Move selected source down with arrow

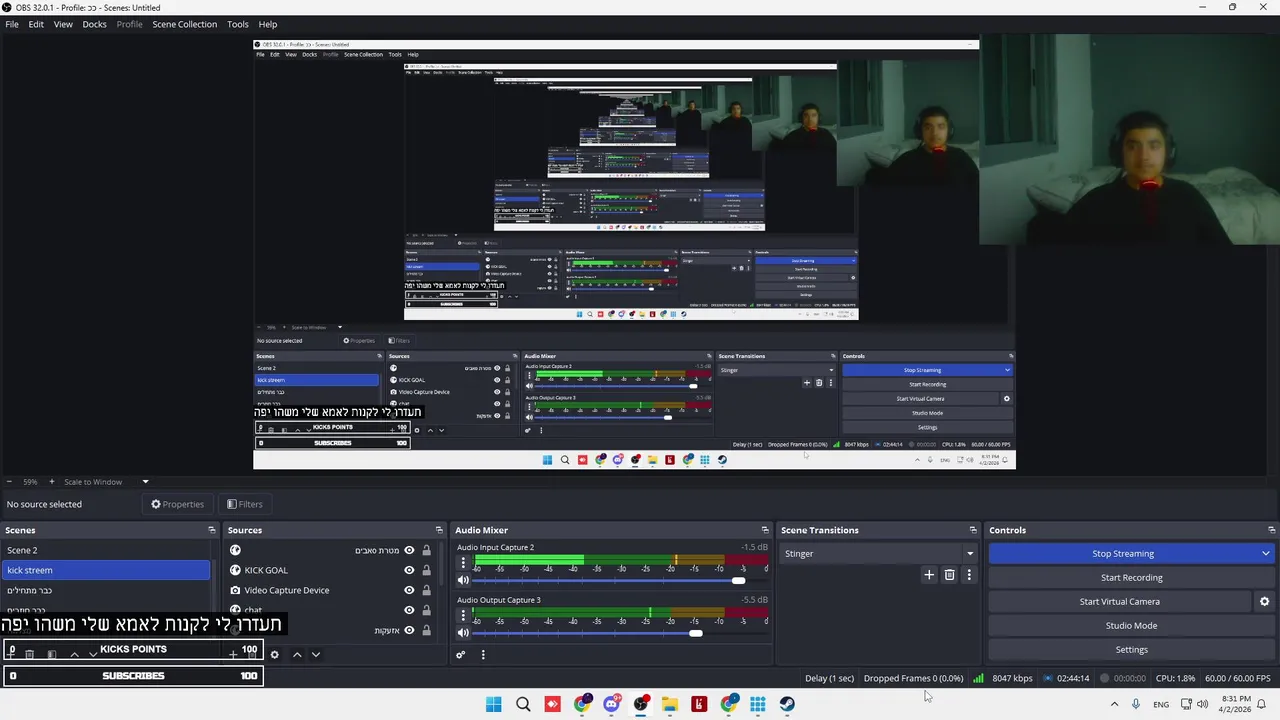point(316,655)
